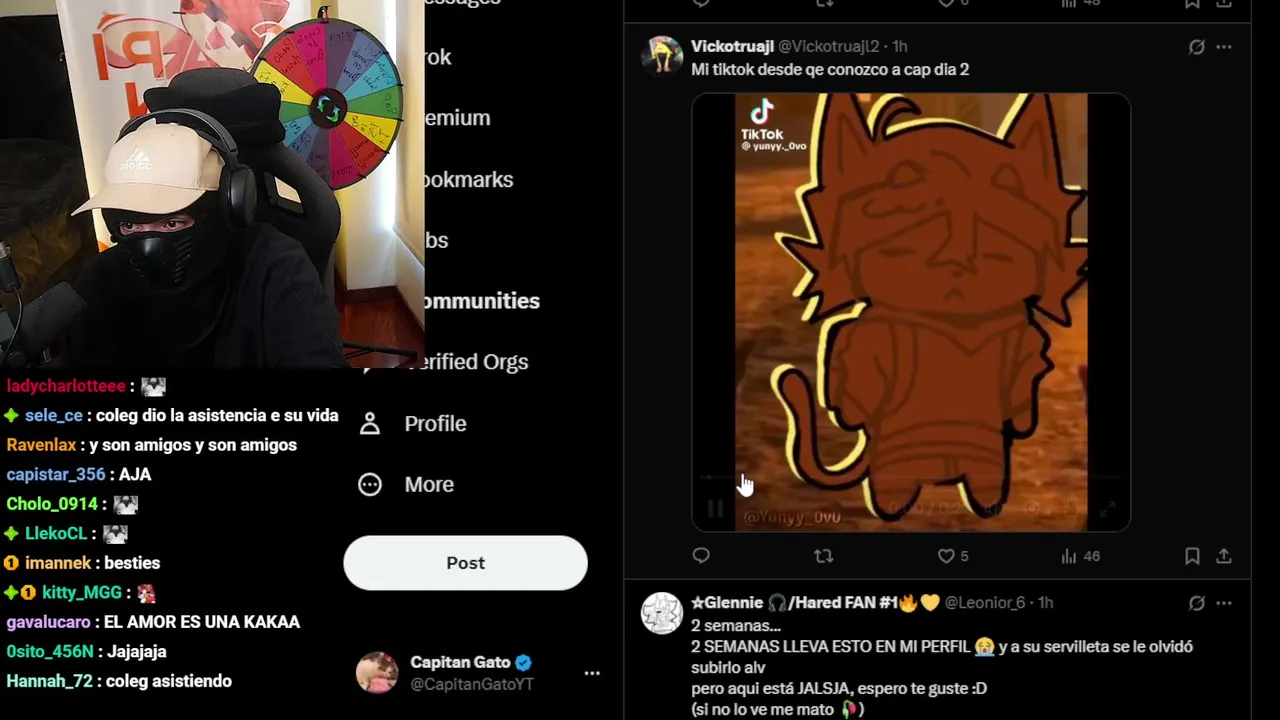Open Grok on Glennie's post
Viewport: 1280px width, 720px height.
tap(1196, 603)
